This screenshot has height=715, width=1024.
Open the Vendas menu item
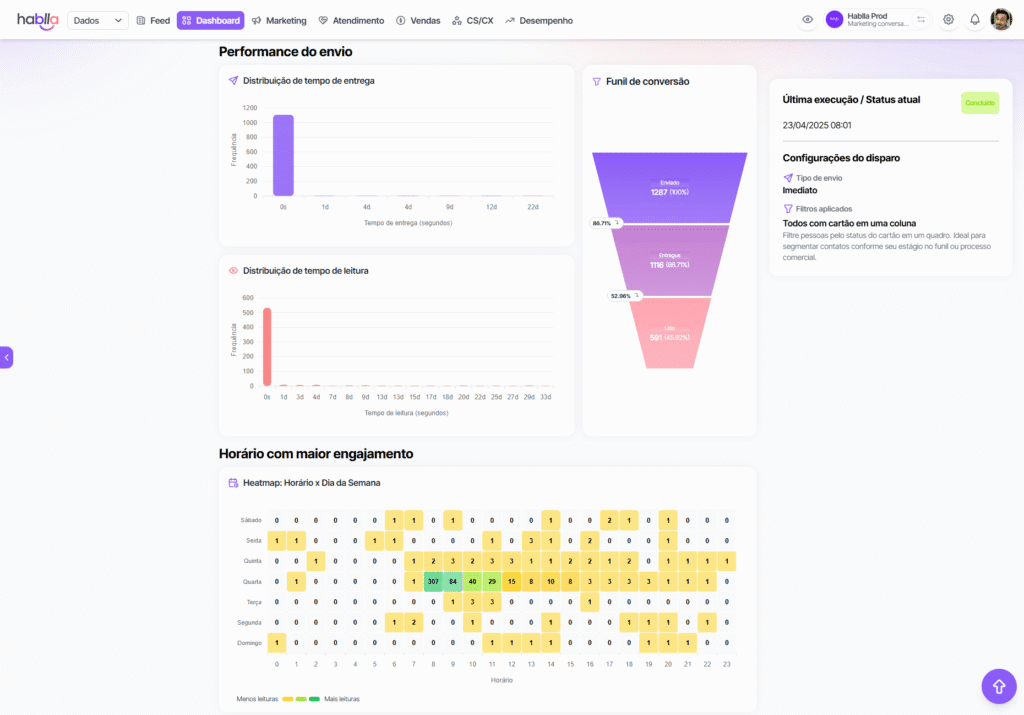(419, 20)
